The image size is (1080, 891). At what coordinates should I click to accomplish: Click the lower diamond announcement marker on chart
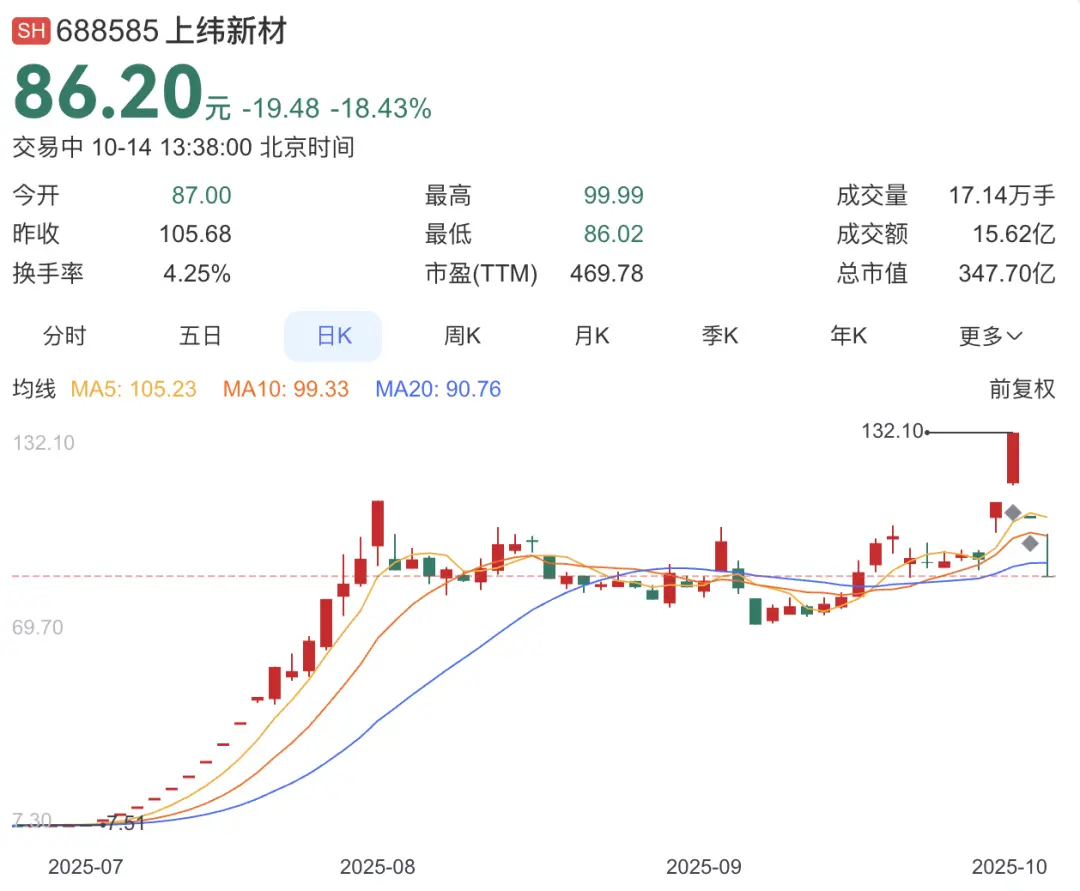tap(1030, 543)
